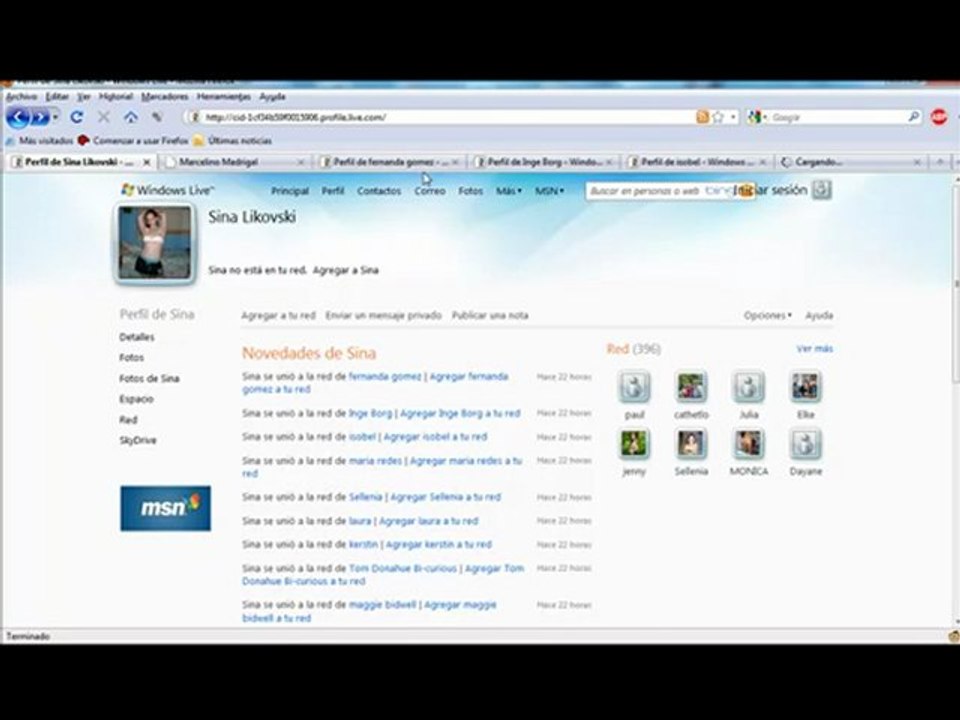Open the Editar menu
The height and width of the screenshot is (720, 960).
57,97
